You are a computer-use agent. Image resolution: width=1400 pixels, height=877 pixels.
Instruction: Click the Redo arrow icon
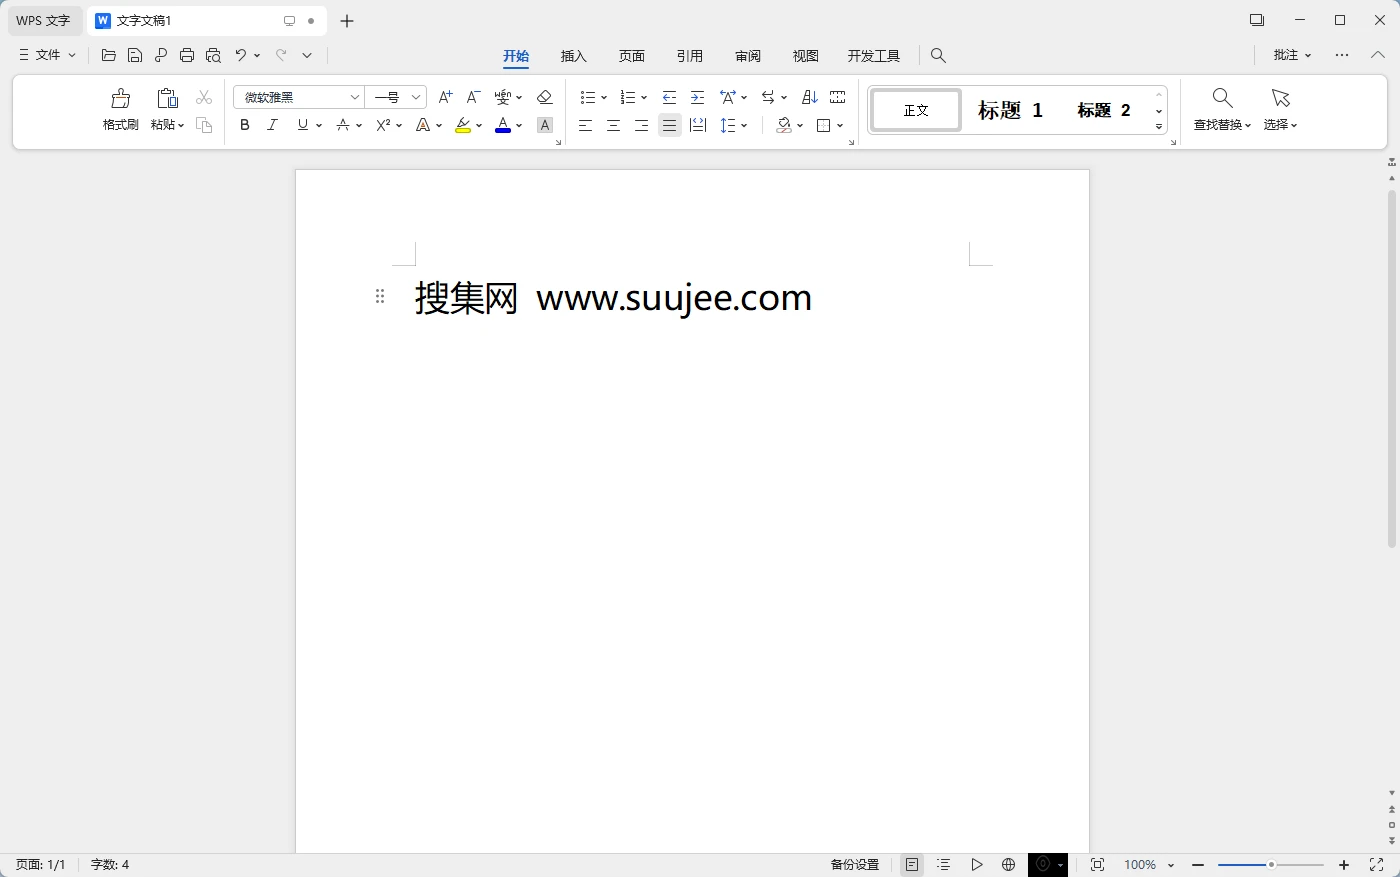click(281, 55)
